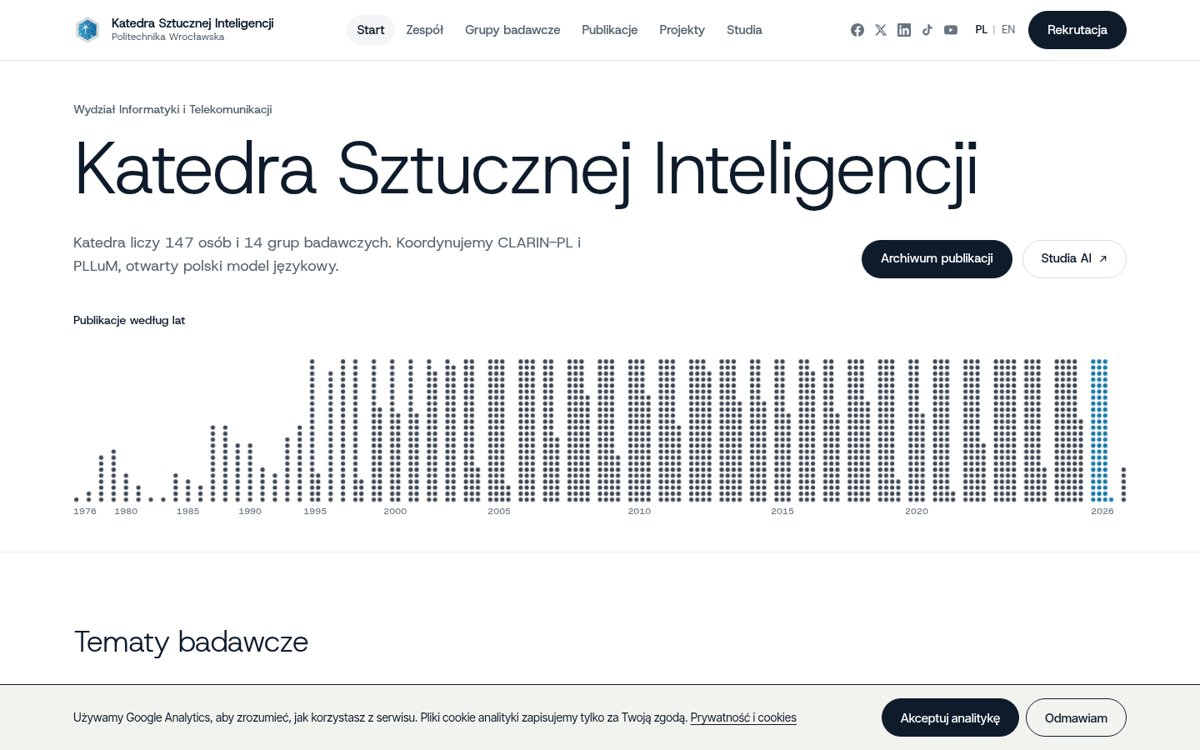Open the YouTube channel icon
Image resolution: width=1200 pixels, height=750 pixels.
coord(951,30)
